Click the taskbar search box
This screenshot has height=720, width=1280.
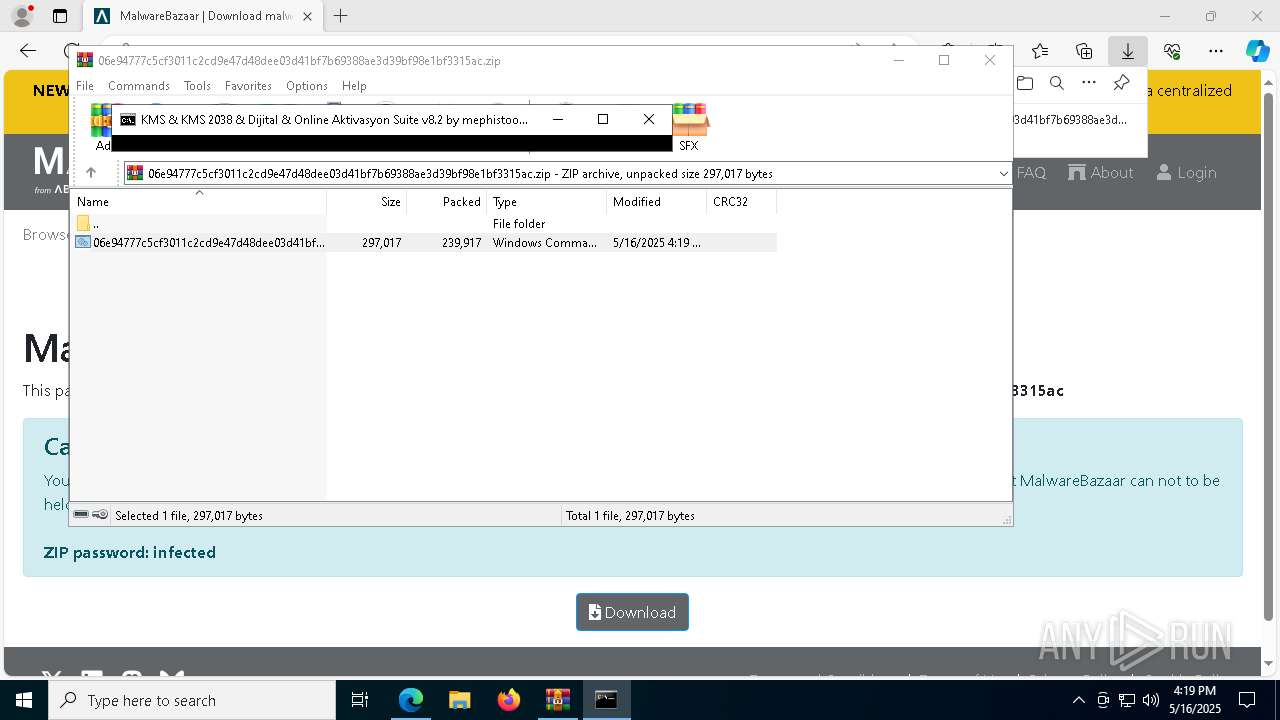(x=192, y=700)
